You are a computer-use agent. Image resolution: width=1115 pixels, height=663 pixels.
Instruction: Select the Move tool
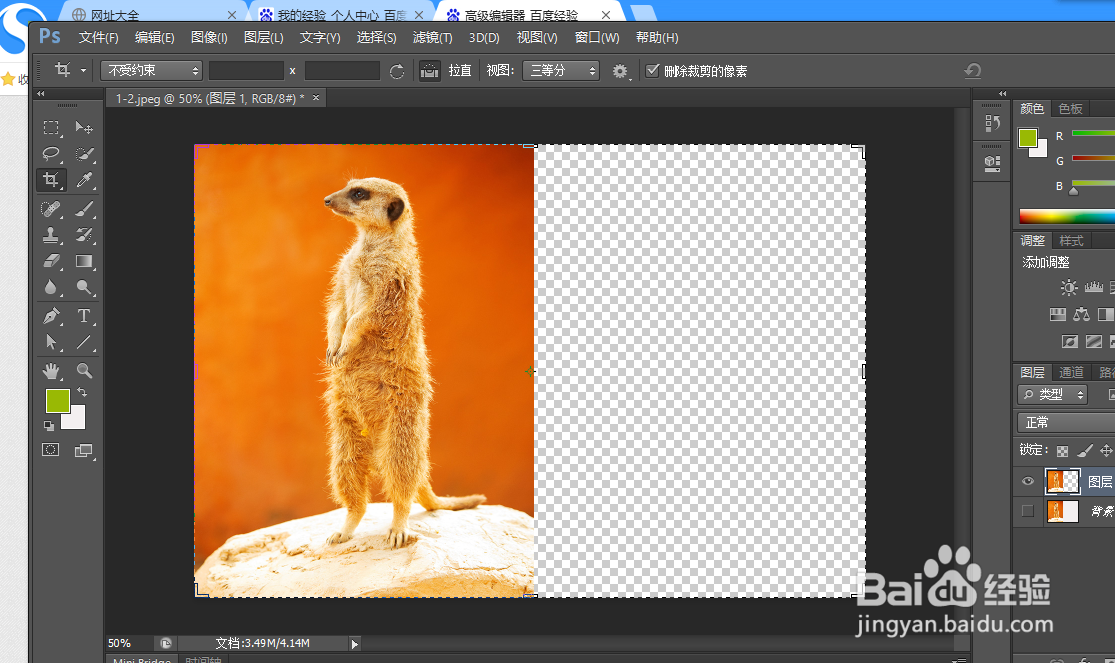[x=84, y=127]
